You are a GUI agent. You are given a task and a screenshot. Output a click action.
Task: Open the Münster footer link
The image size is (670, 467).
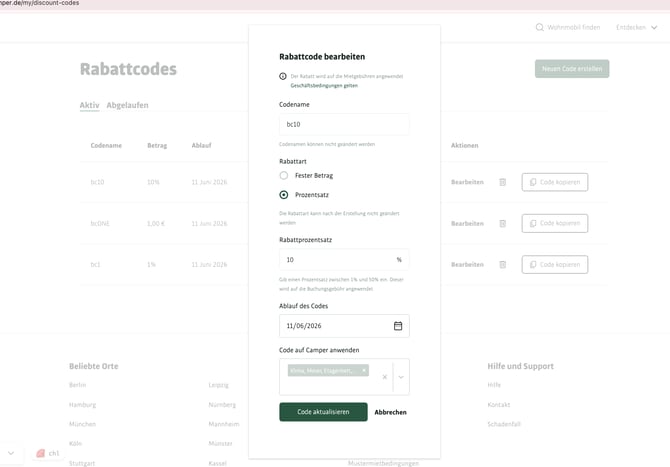(x=220, y=444)
